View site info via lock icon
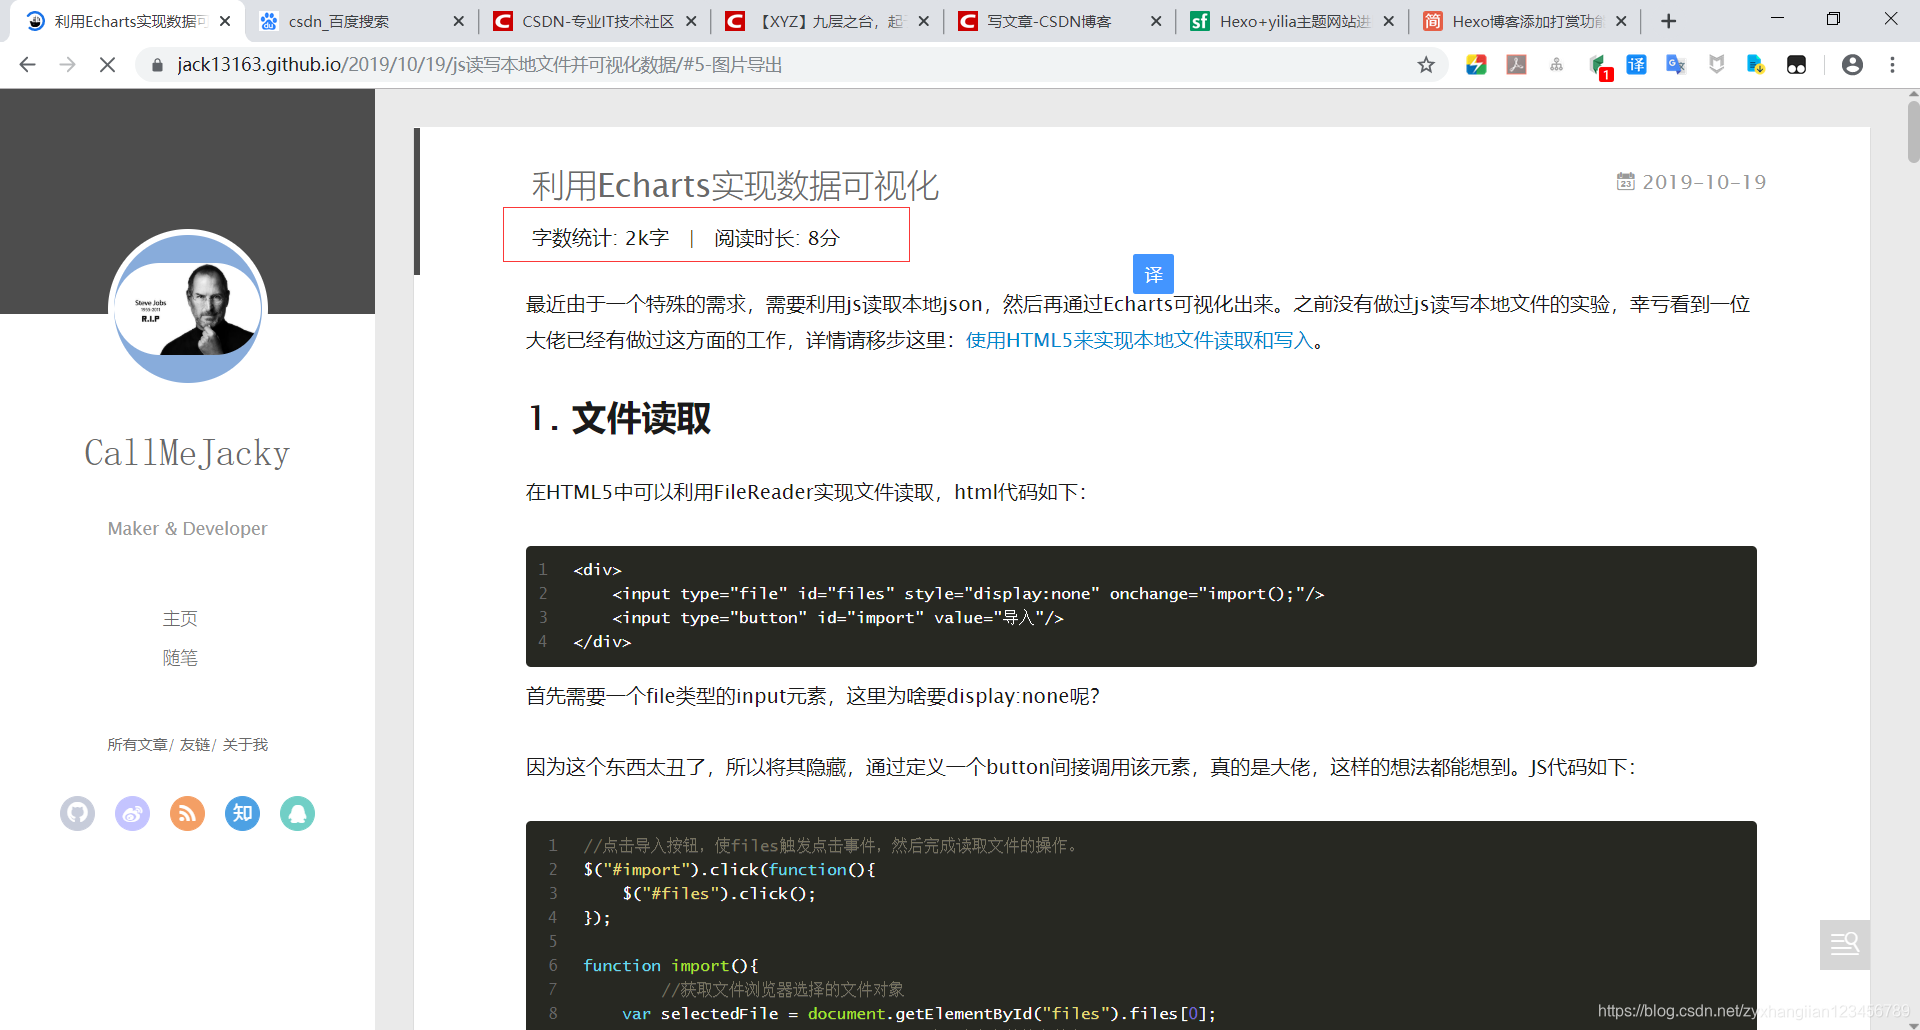Image resolution: width=1920 pixels, height=1030 pixels. click(x=157, y=65)
